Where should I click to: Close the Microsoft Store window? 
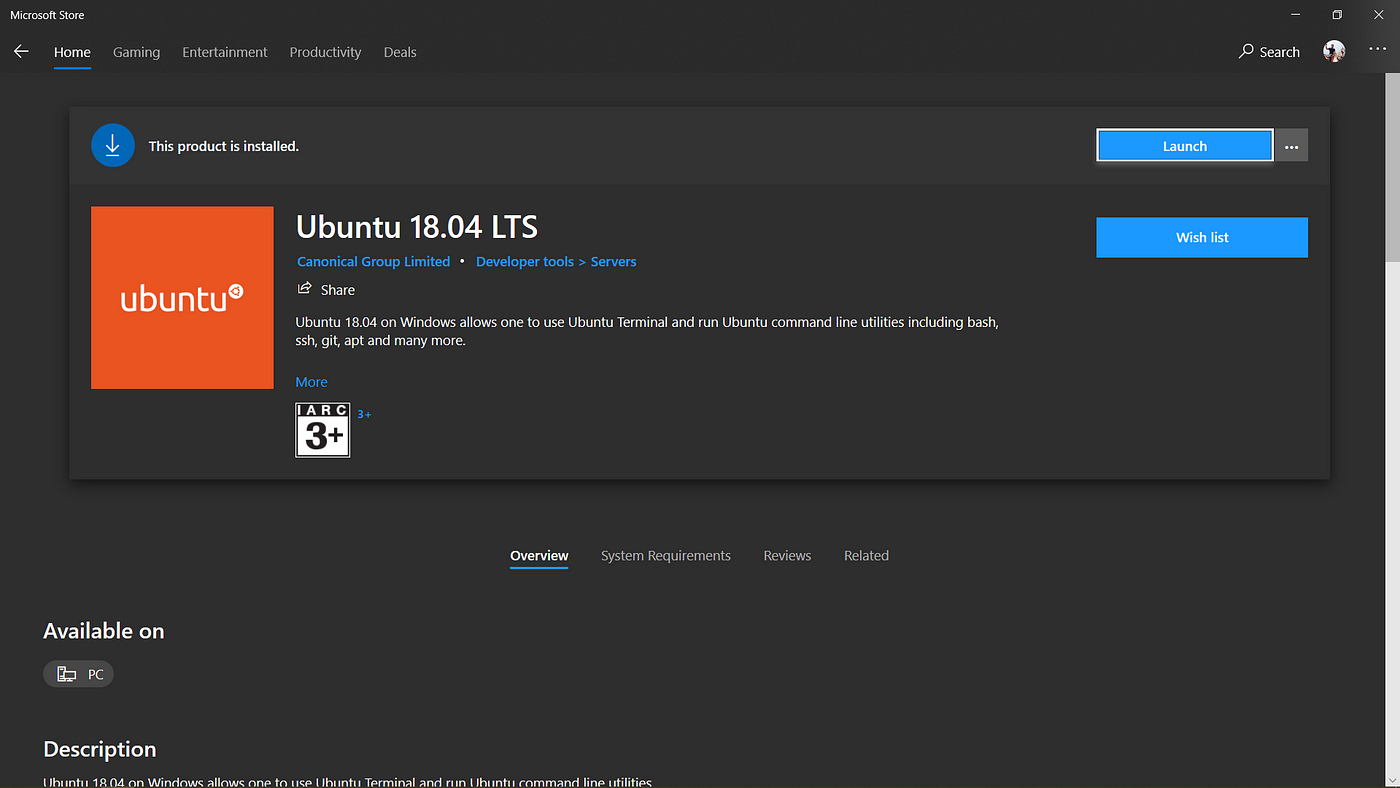1378,15
